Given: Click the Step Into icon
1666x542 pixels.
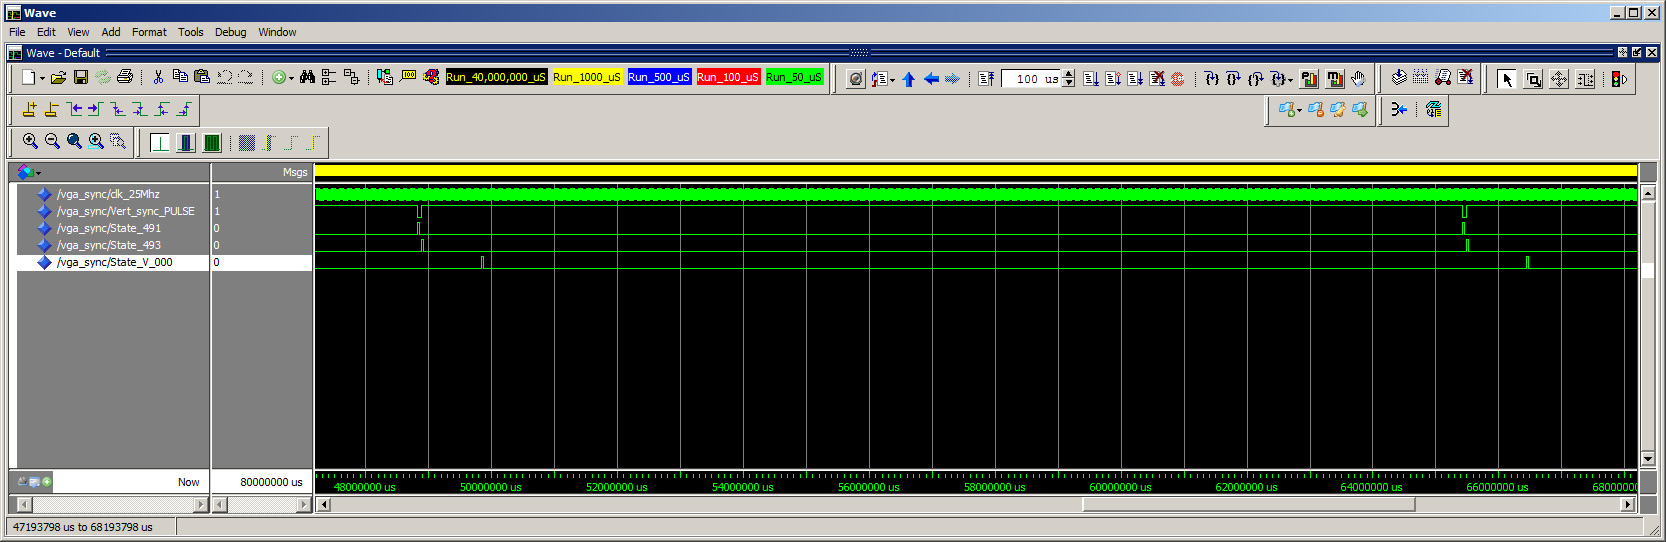Looking at the screenshot, I should [1211, 79].
